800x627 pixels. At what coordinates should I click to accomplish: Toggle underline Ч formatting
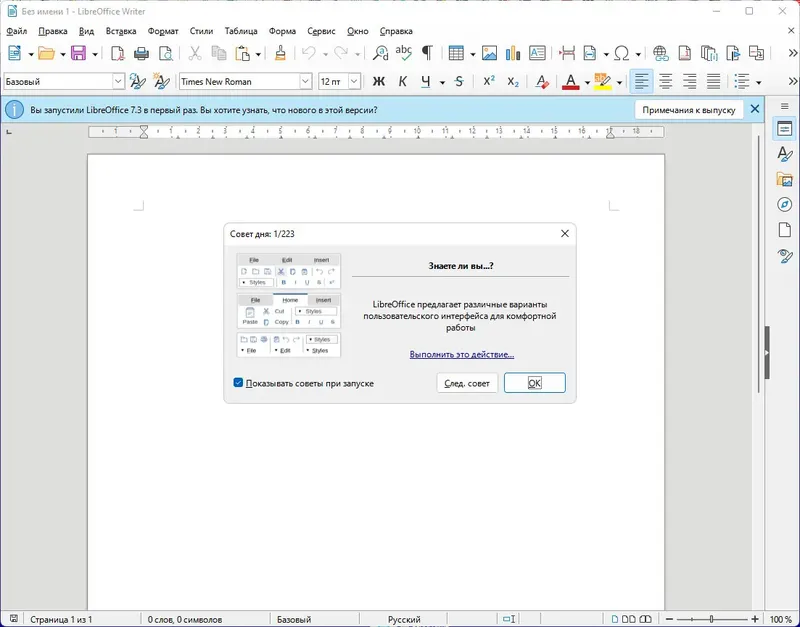426,81
